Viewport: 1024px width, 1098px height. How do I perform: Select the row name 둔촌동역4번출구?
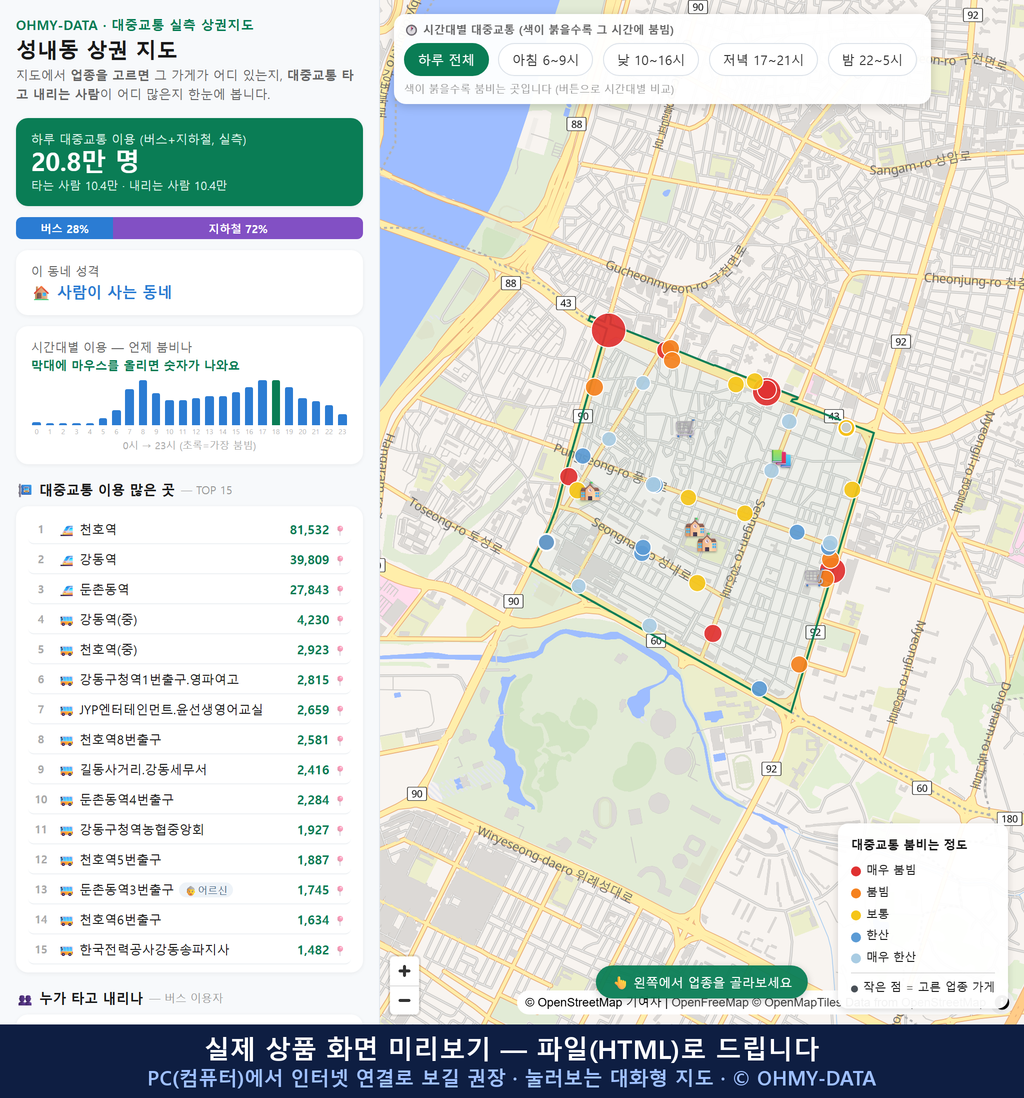click(x=127, y=800)
